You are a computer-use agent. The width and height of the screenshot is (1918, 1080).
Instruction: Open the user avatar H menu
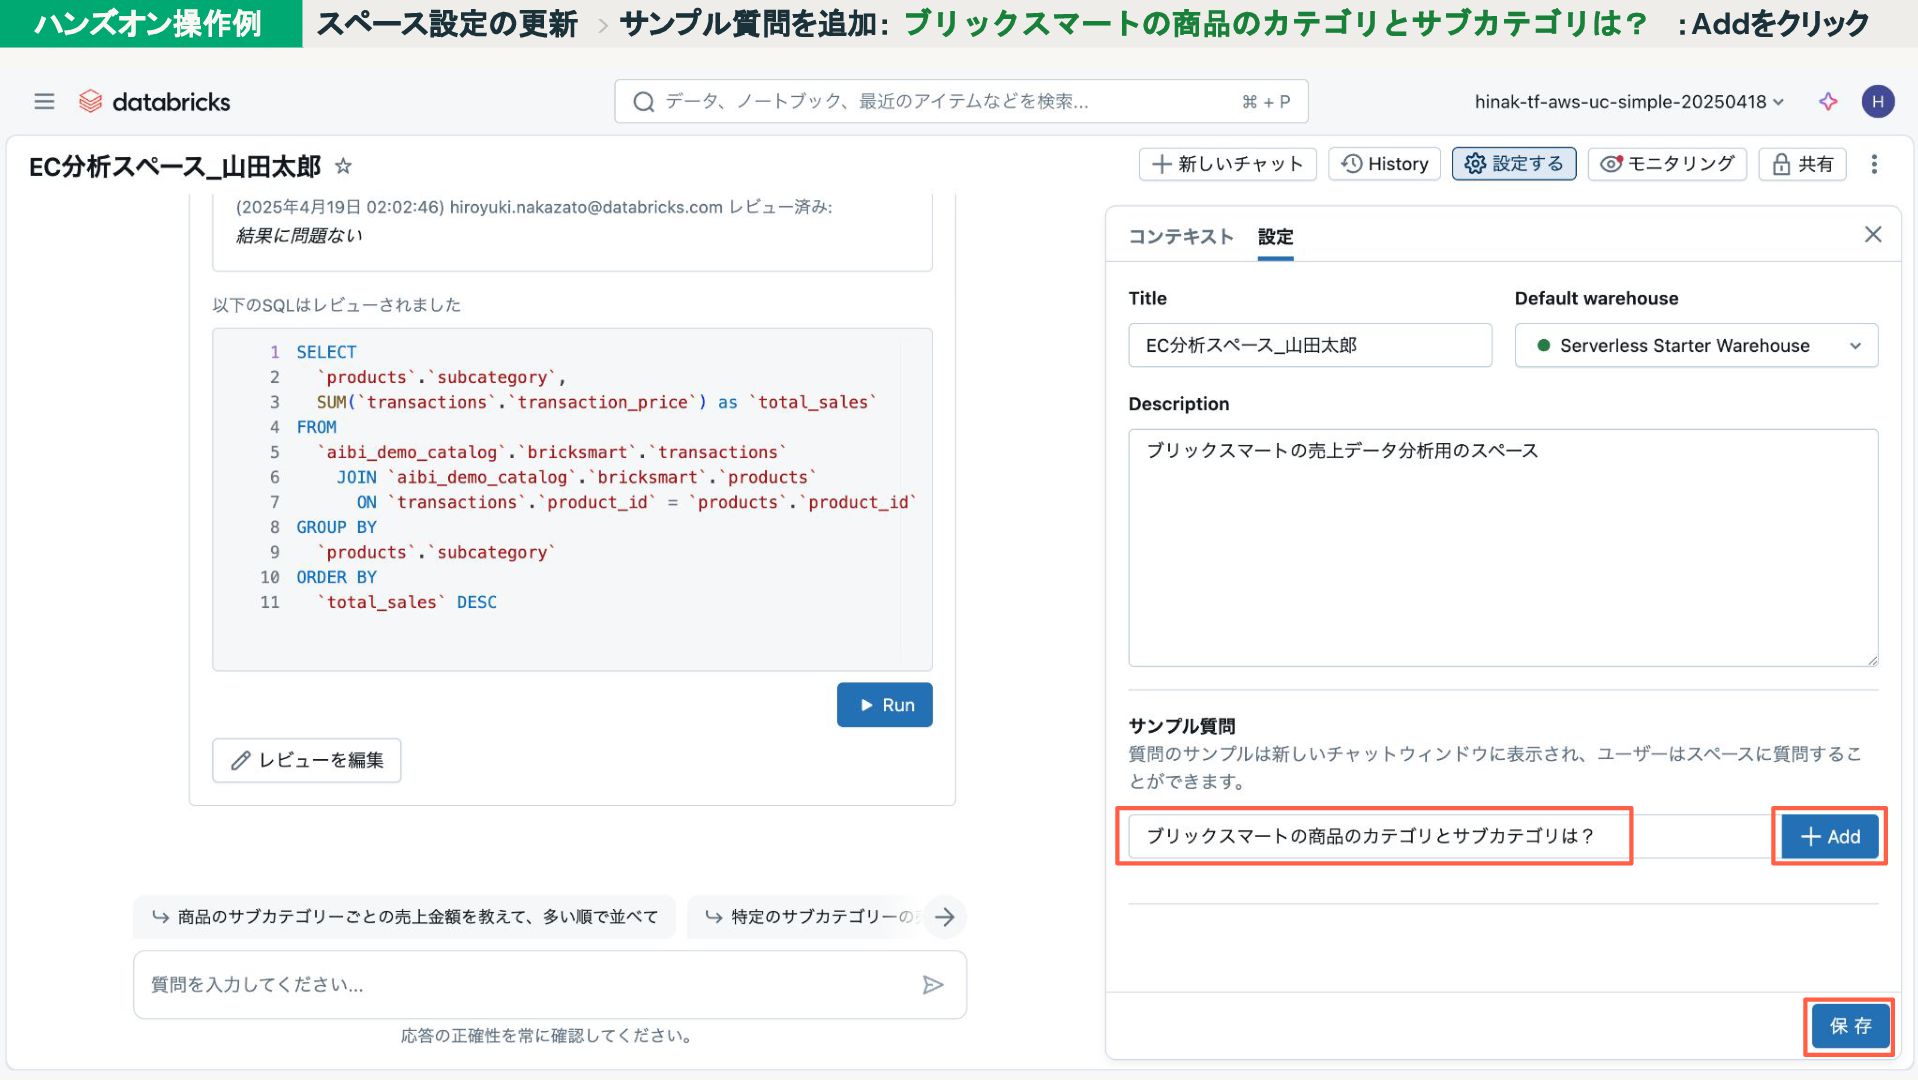pos(1877,101)
